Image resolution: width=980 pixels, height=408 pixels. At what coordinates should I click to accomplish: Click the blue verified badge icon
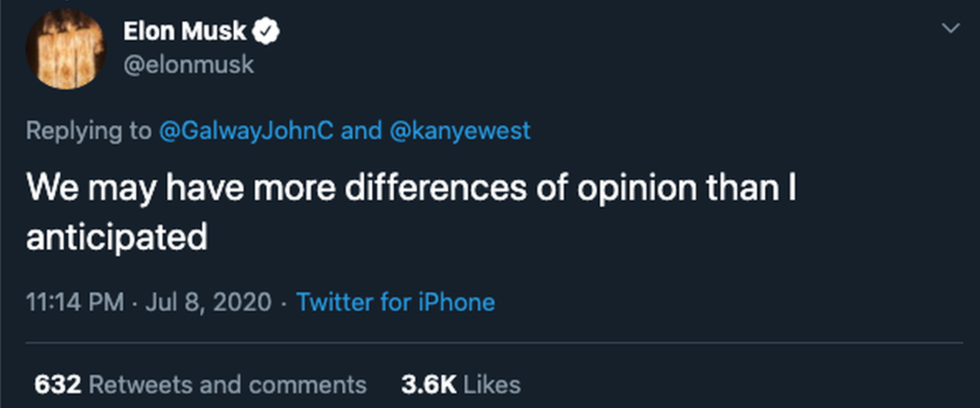(269, 32)
